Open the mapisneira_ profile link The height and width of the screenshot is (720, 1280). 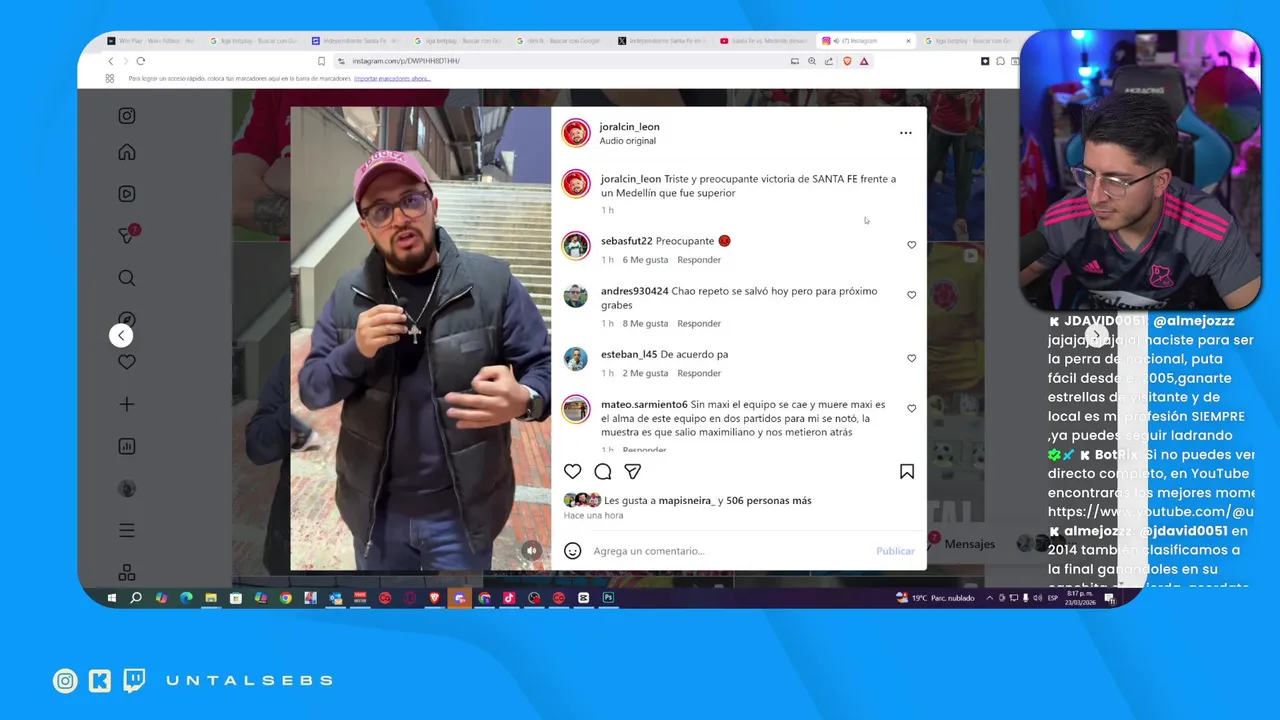687,501
